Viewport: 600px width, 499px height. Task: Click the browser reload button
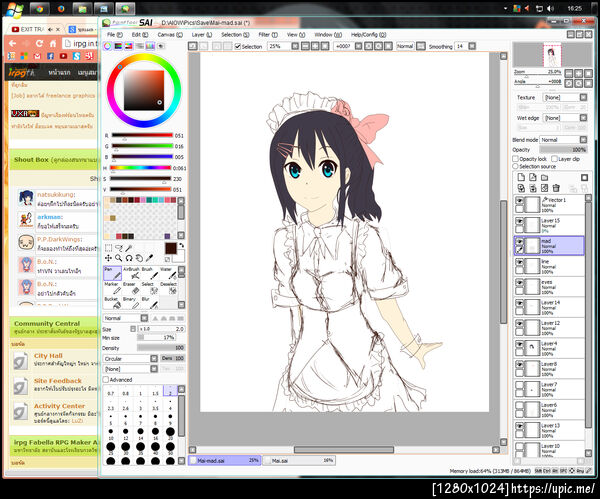coord(39,43)
